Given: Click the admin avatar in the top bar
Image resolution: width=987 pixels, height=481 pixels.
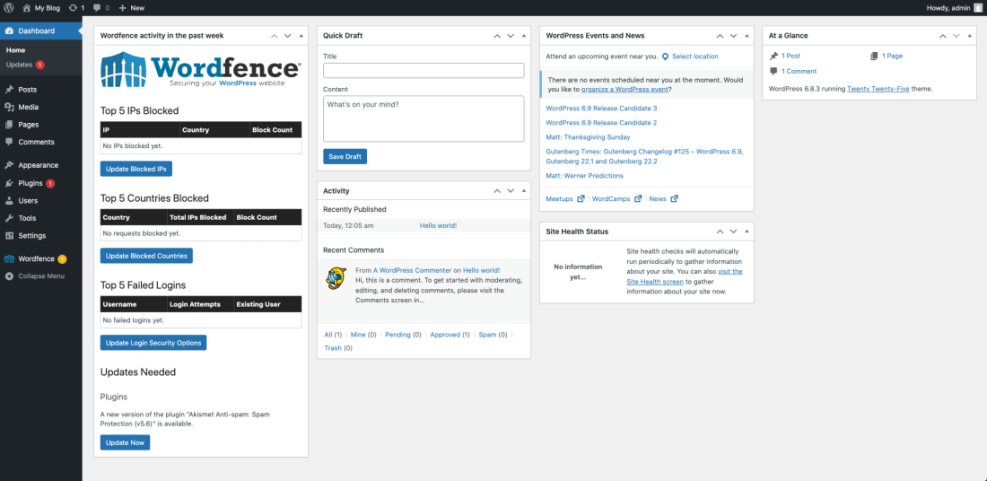Looking at the screenshot, I should (979, 8).
